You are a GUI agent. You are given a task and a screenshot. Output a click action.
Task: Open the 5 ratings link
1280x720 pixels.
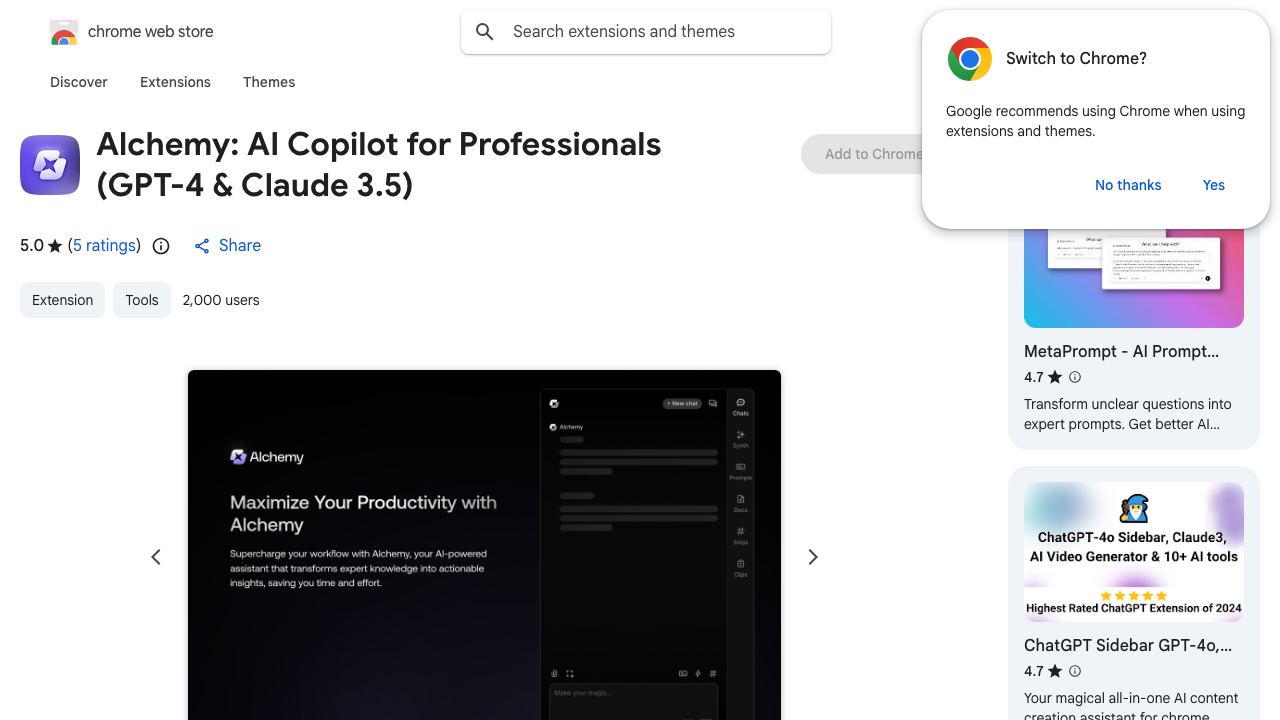click(104, 246)
